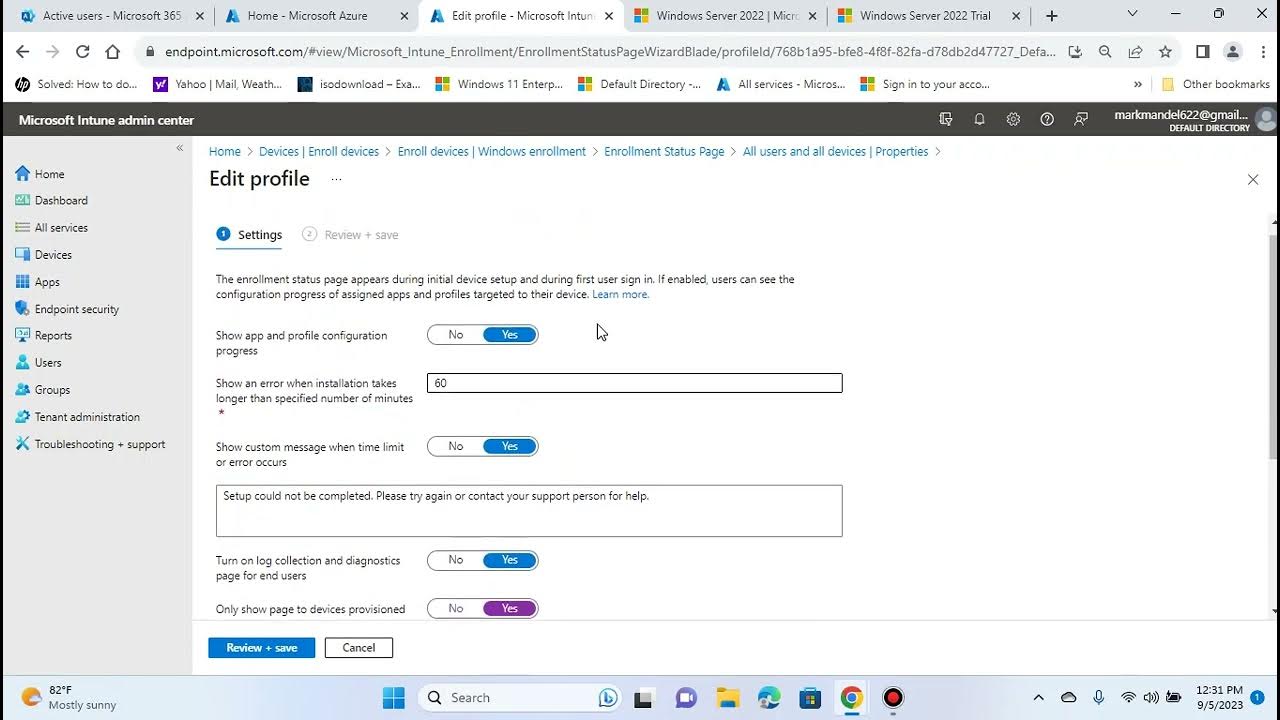Click the installation minutes field showing 60
The width and height of the screenshot is (1280, 720).
tap(634, 383)
